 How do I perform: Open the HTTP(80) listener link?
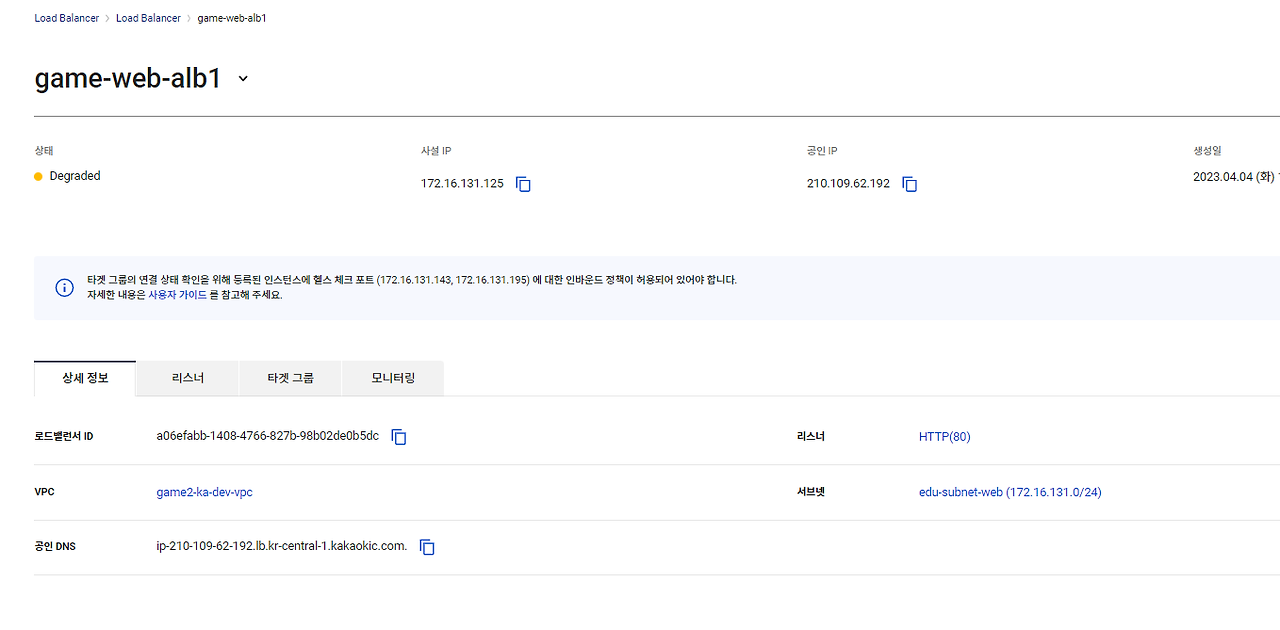[944, 437]
